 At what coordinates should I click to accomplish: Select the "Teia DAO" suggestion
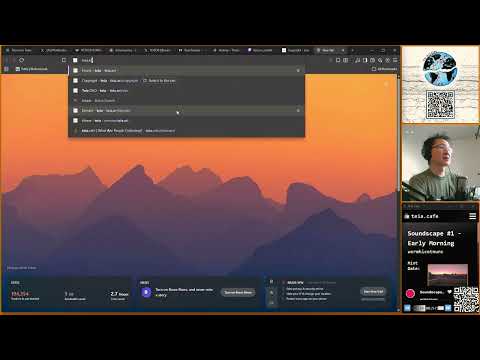(187, 91)
